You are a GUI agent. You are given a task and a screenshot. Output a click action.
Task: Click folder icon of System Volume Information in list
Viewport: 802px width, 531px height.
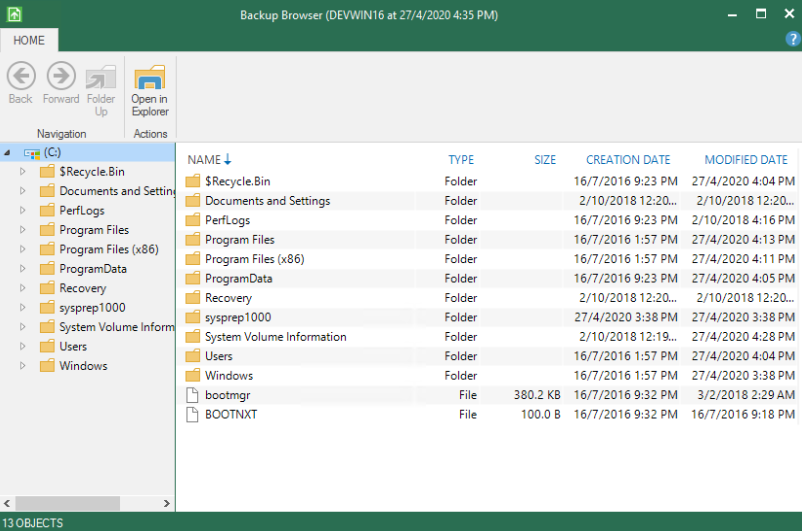193,337
